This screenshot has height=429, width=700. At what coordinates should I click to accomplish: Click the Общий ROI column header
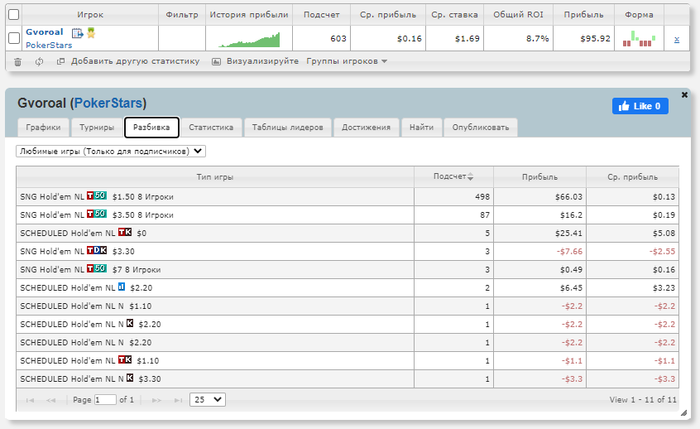click(518, 15)
